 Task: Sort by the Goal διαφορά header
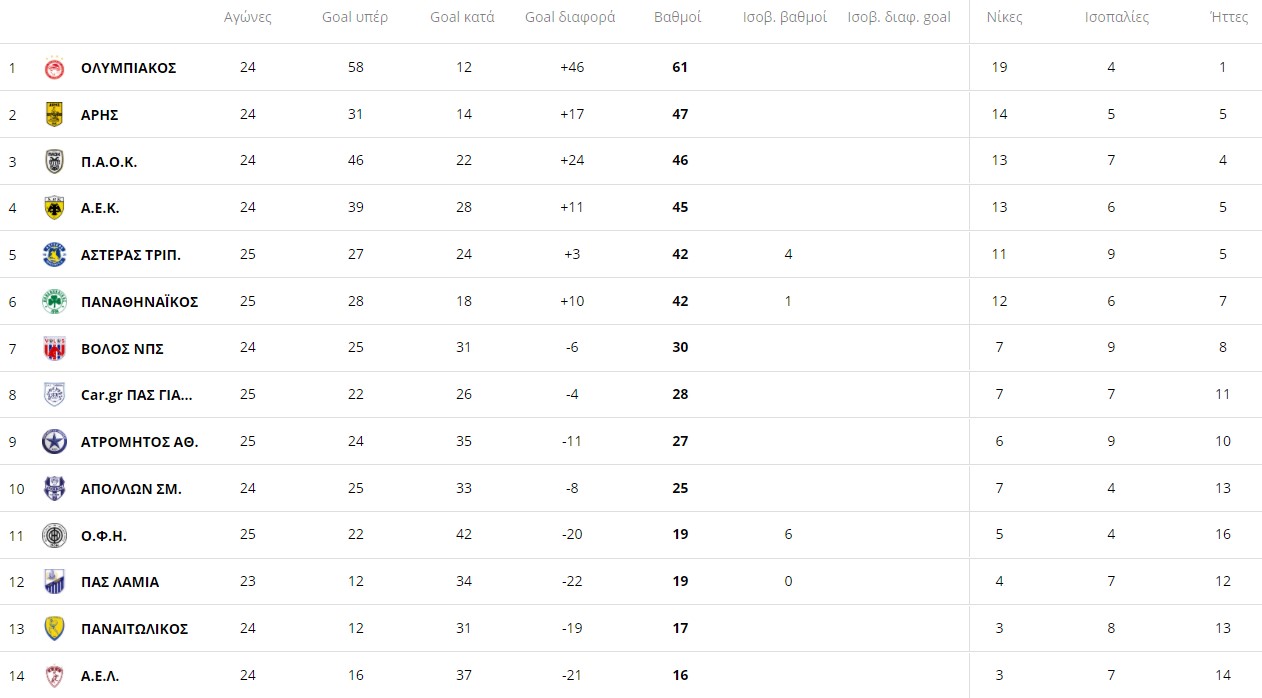coord(570,18)
